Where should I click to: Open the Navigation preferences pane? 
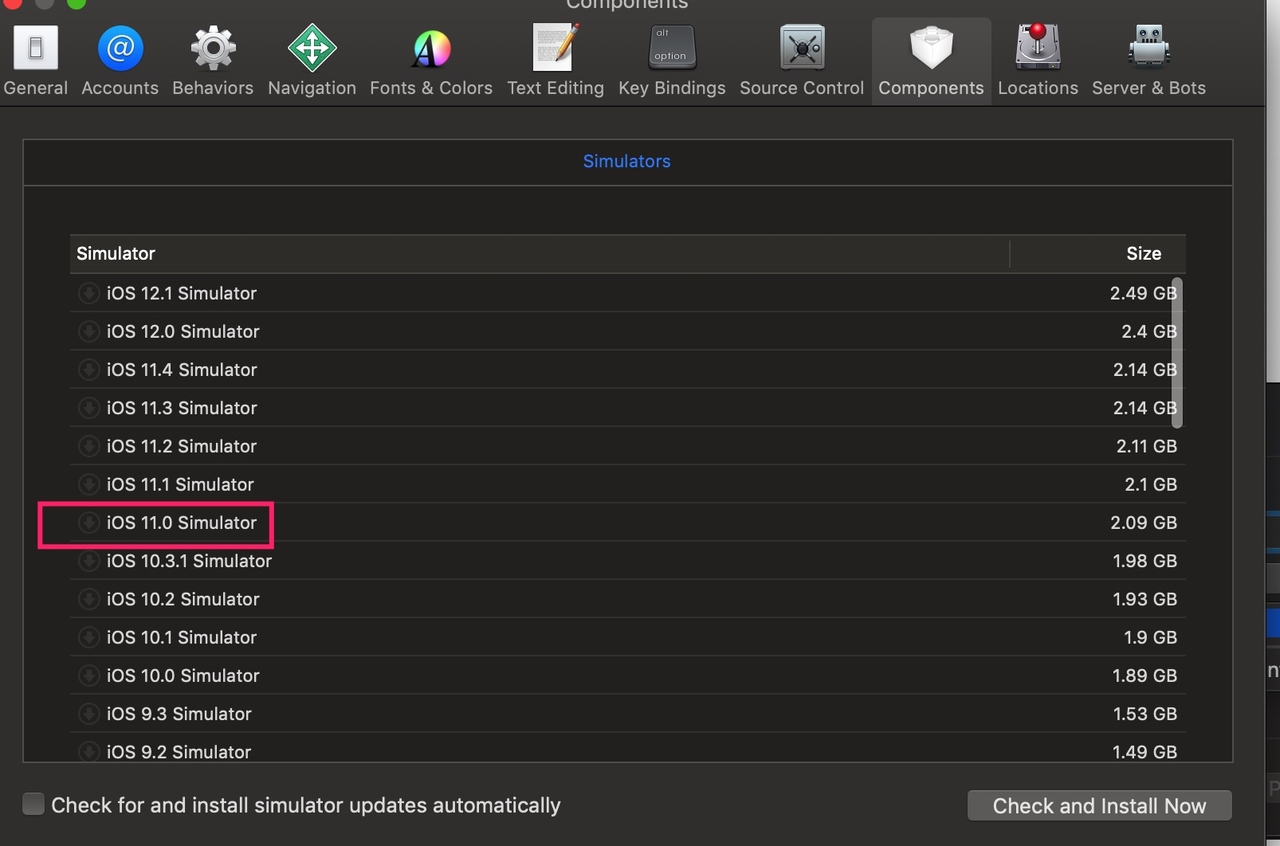[x=311, y=60]
